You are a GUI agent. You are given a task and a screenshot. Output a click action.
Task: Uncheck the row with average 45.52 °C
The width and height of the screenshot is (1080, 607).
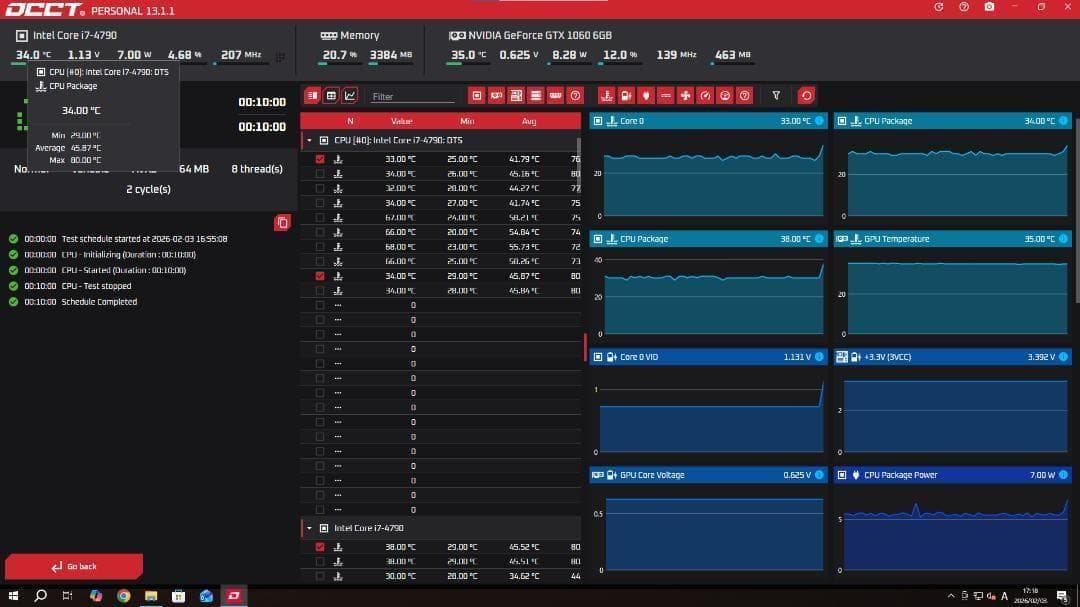[x=320, y=547]
